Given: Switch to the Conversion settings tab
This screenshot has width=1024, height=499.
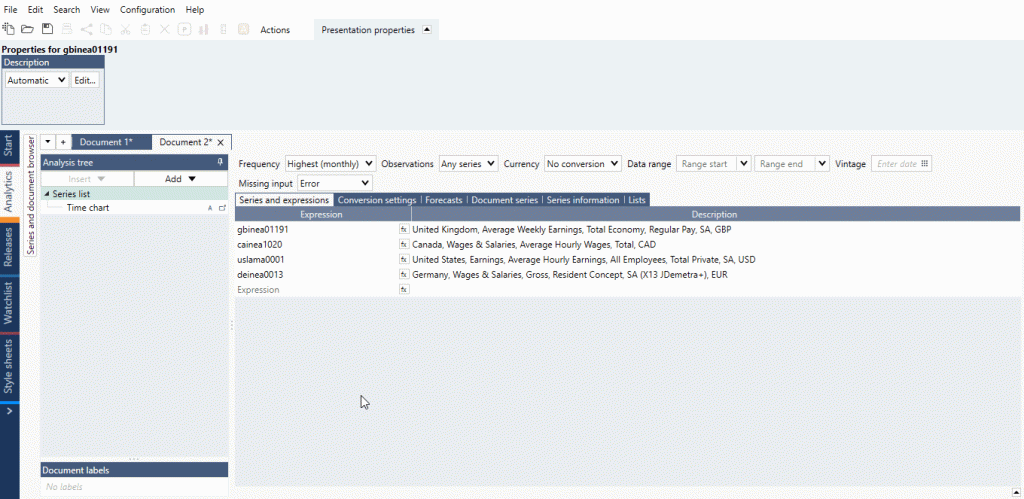Looking at the screenshot, I should [x=376, y=200].
